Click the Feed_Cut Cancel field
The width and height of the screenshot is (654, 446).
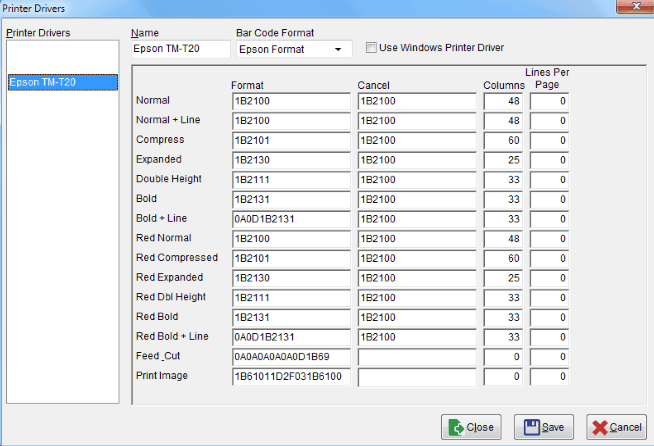(416, 356)
